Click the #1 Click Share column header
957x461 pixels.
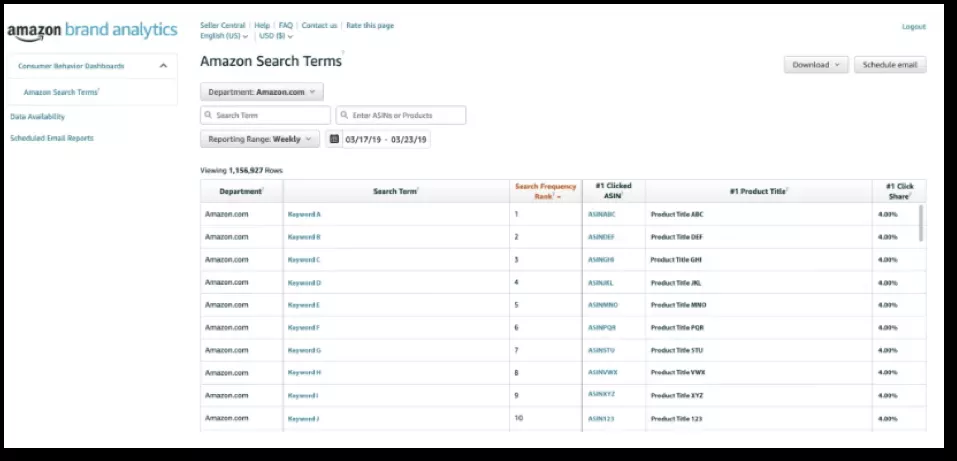point(900,191)
